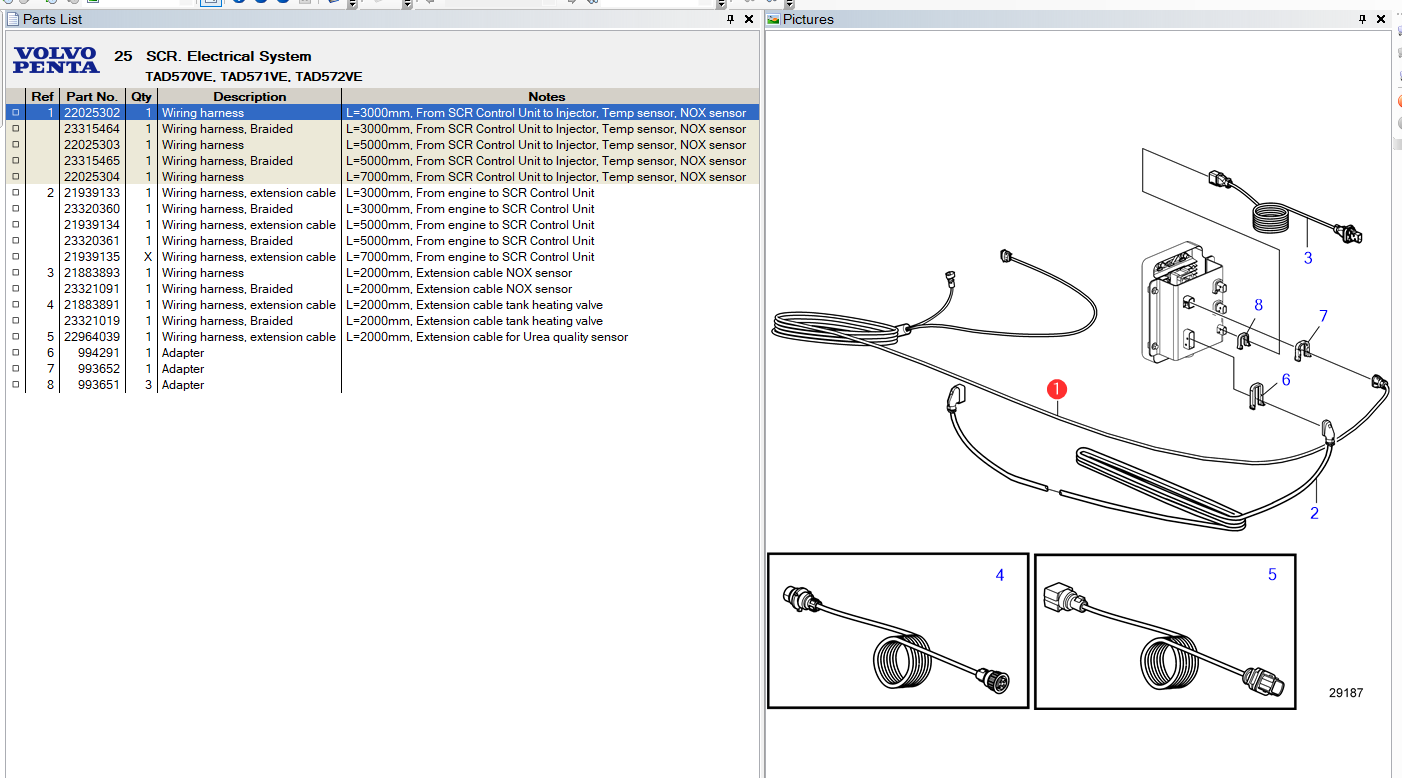The height and width of the screenshot is (778, 1402).
Task: Tick the checkbox for part 22025303
Action: pyautogui.click(x=15, y=145)
